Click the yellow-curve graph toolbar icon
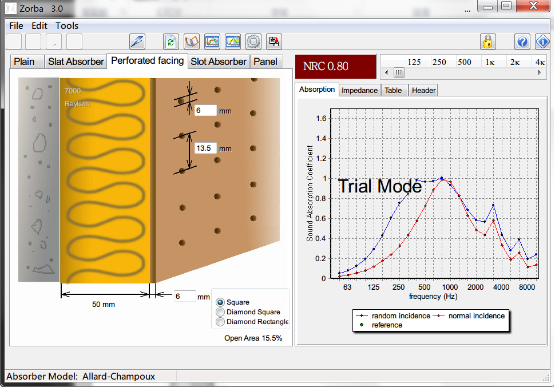 point(233,41)
